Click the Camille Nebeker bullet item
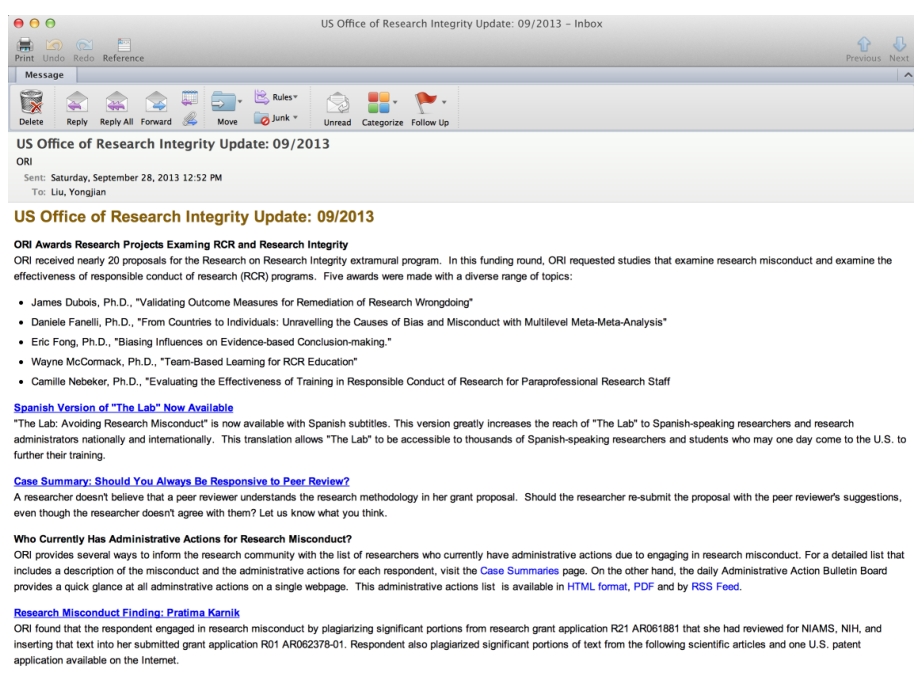The image size is (920, 690). (350, 382)
